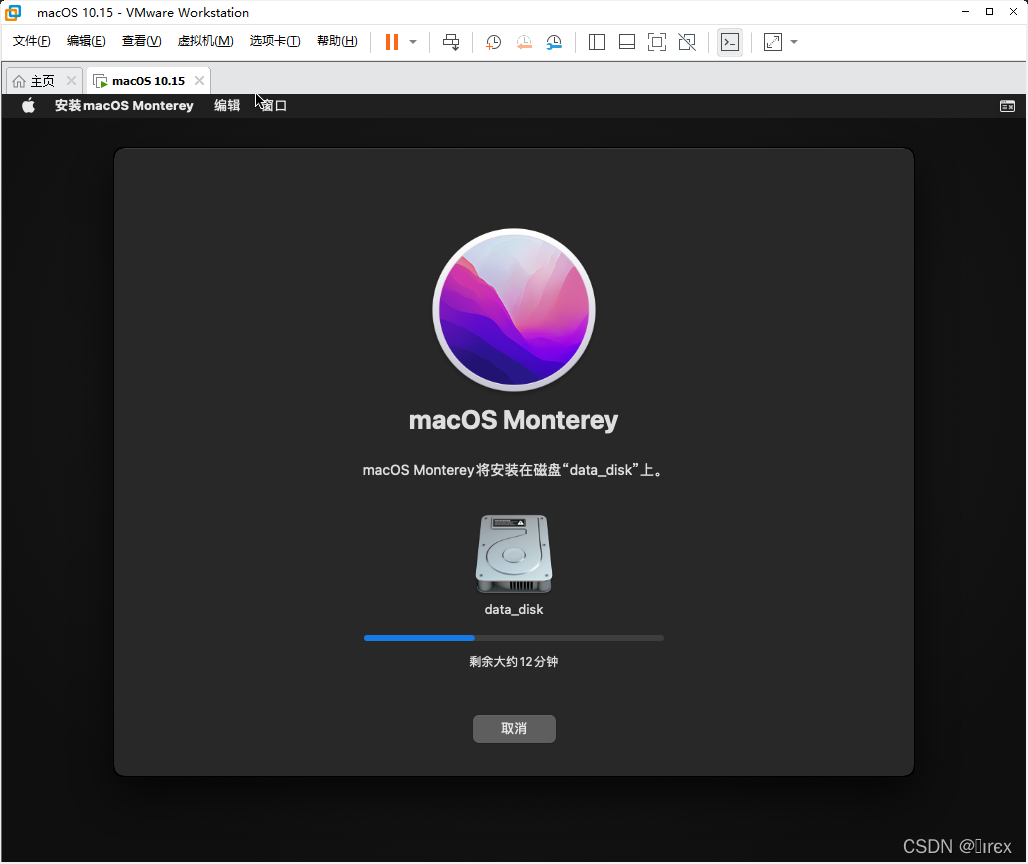Send Ctrl+Alt+Del to the VM

[x=451, y=42]
